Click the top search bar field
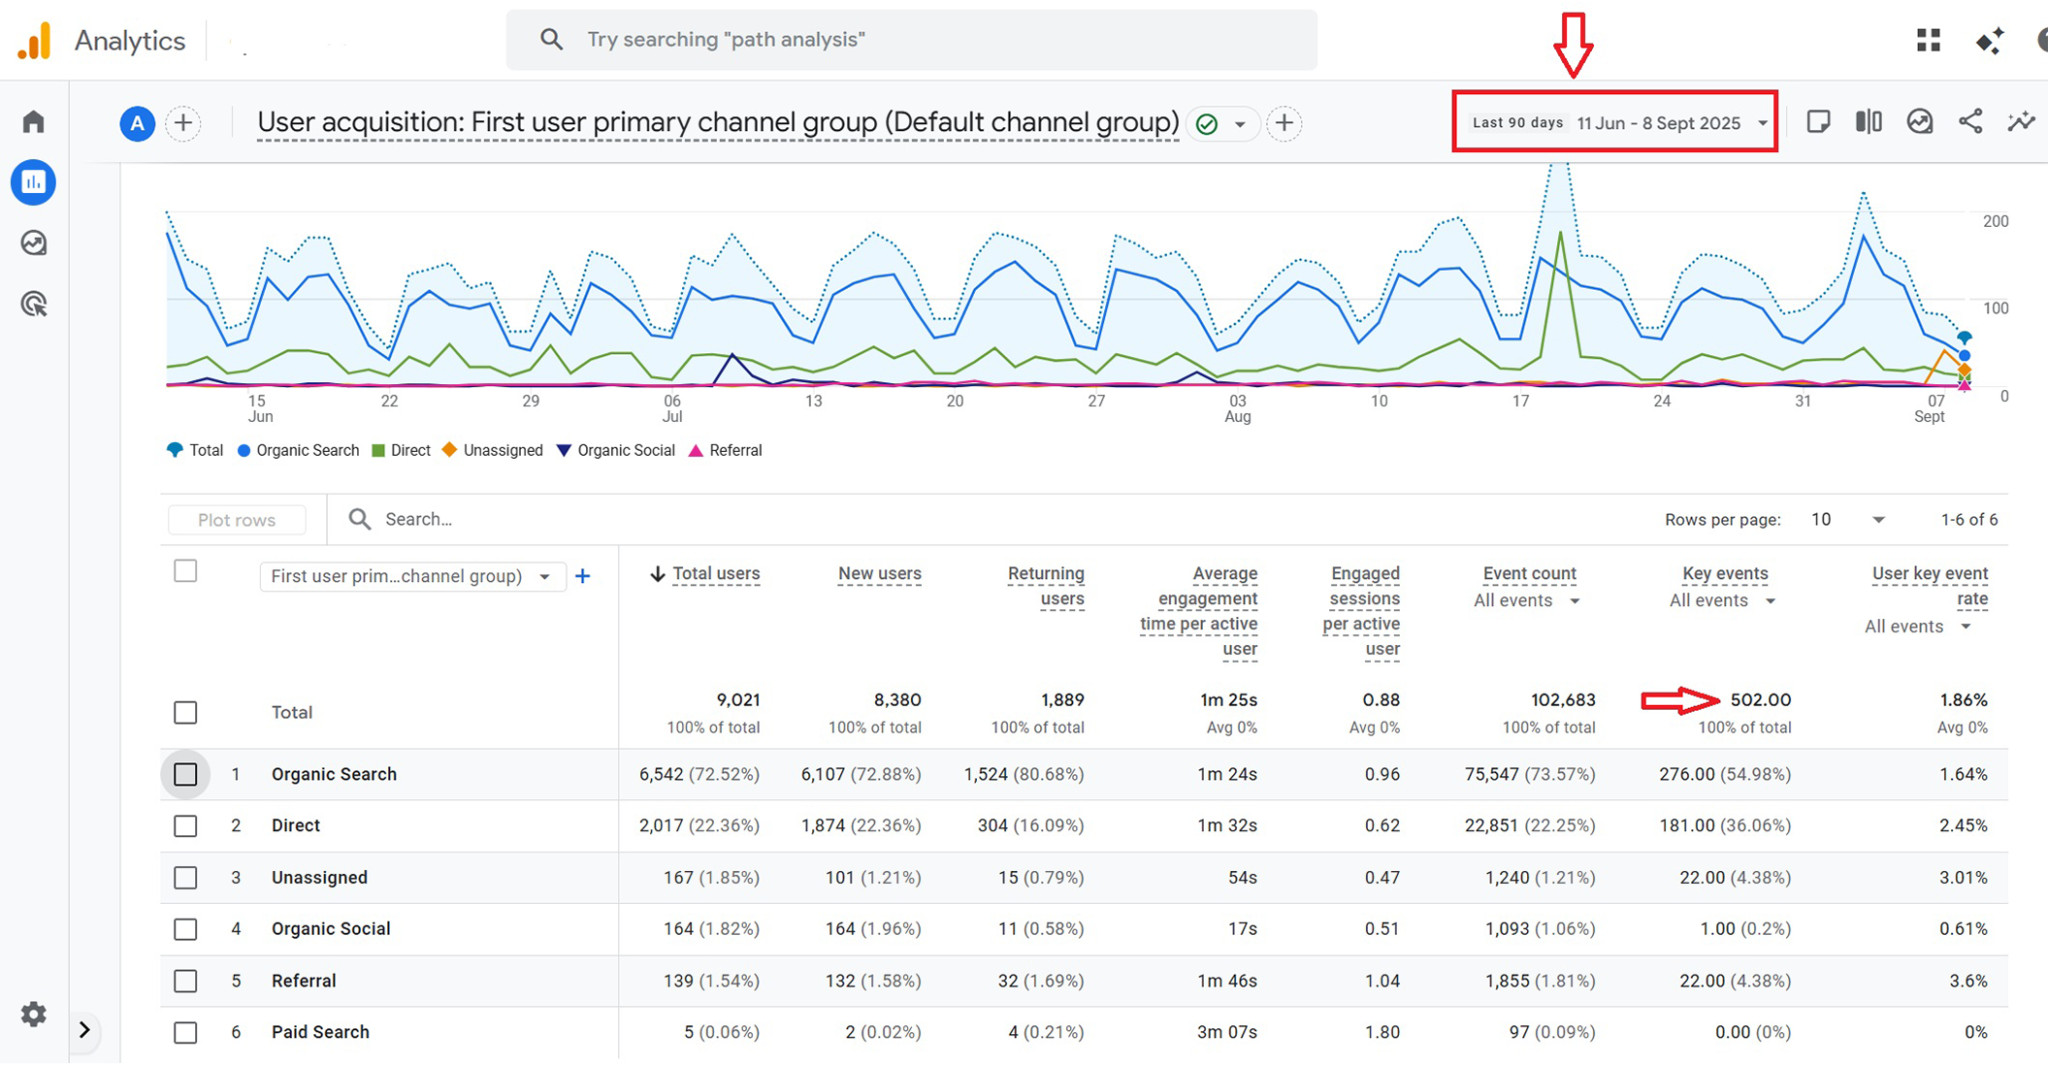 coord(910,40)
